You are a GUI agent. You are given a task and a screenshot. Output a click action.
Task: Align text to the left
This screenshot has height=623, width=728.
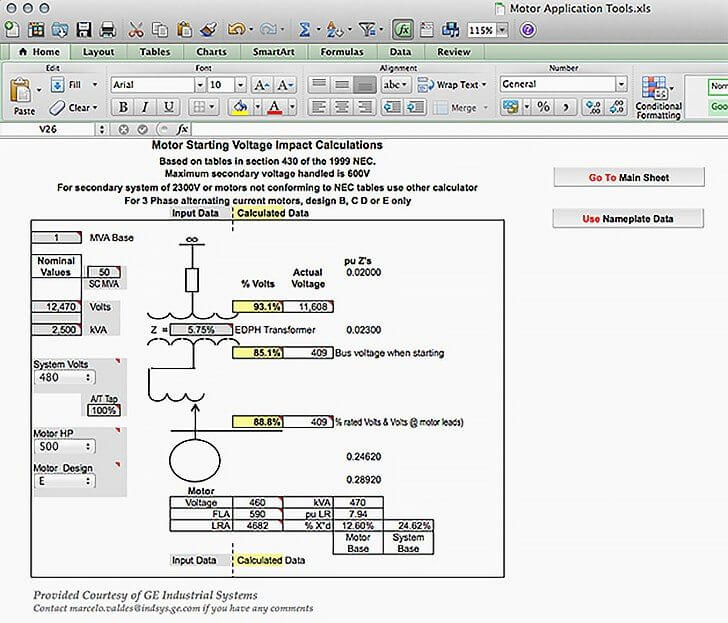(x=318, y=108)
